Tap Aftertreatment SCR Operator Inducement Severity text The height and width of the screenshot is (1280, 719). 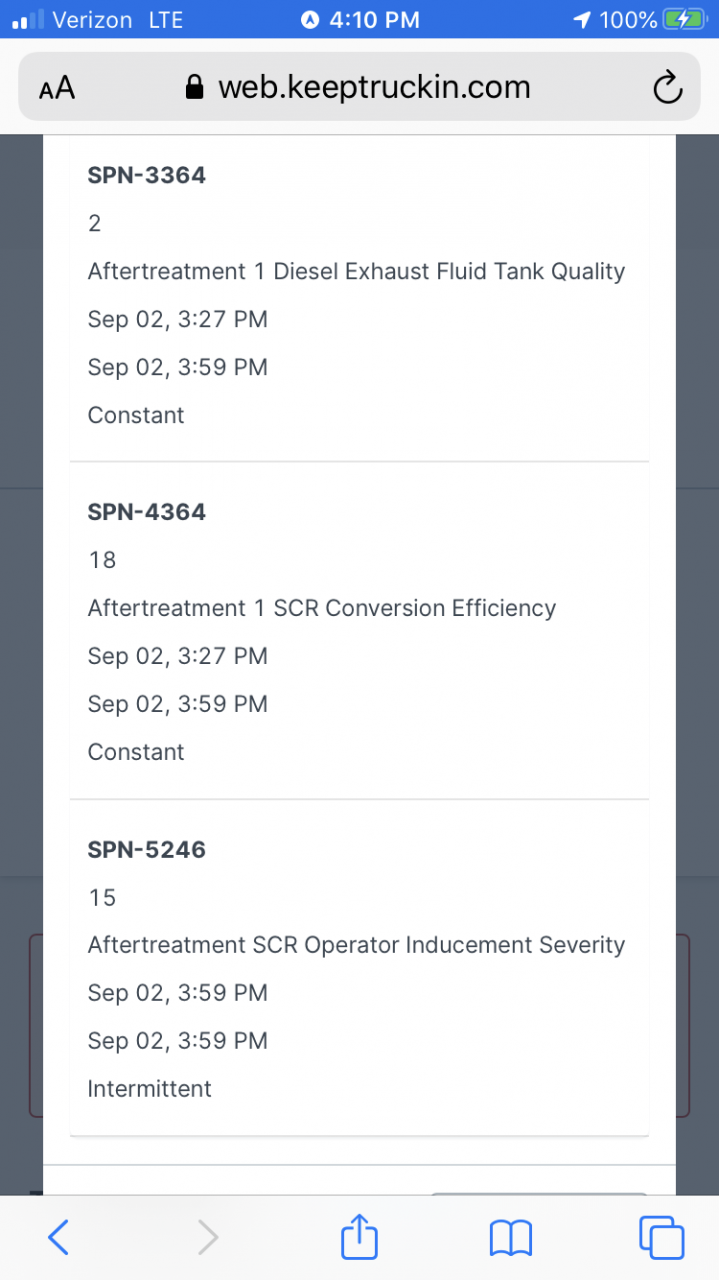356,946
